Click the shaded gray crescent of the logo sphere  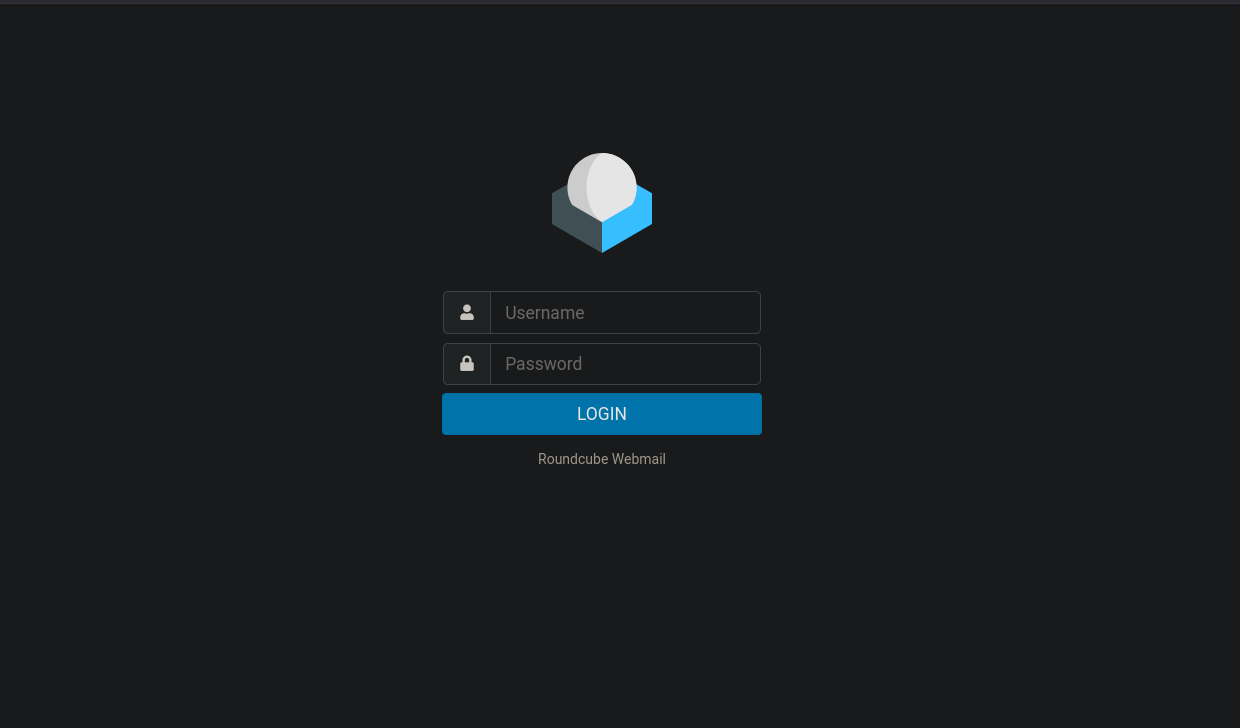577,185
